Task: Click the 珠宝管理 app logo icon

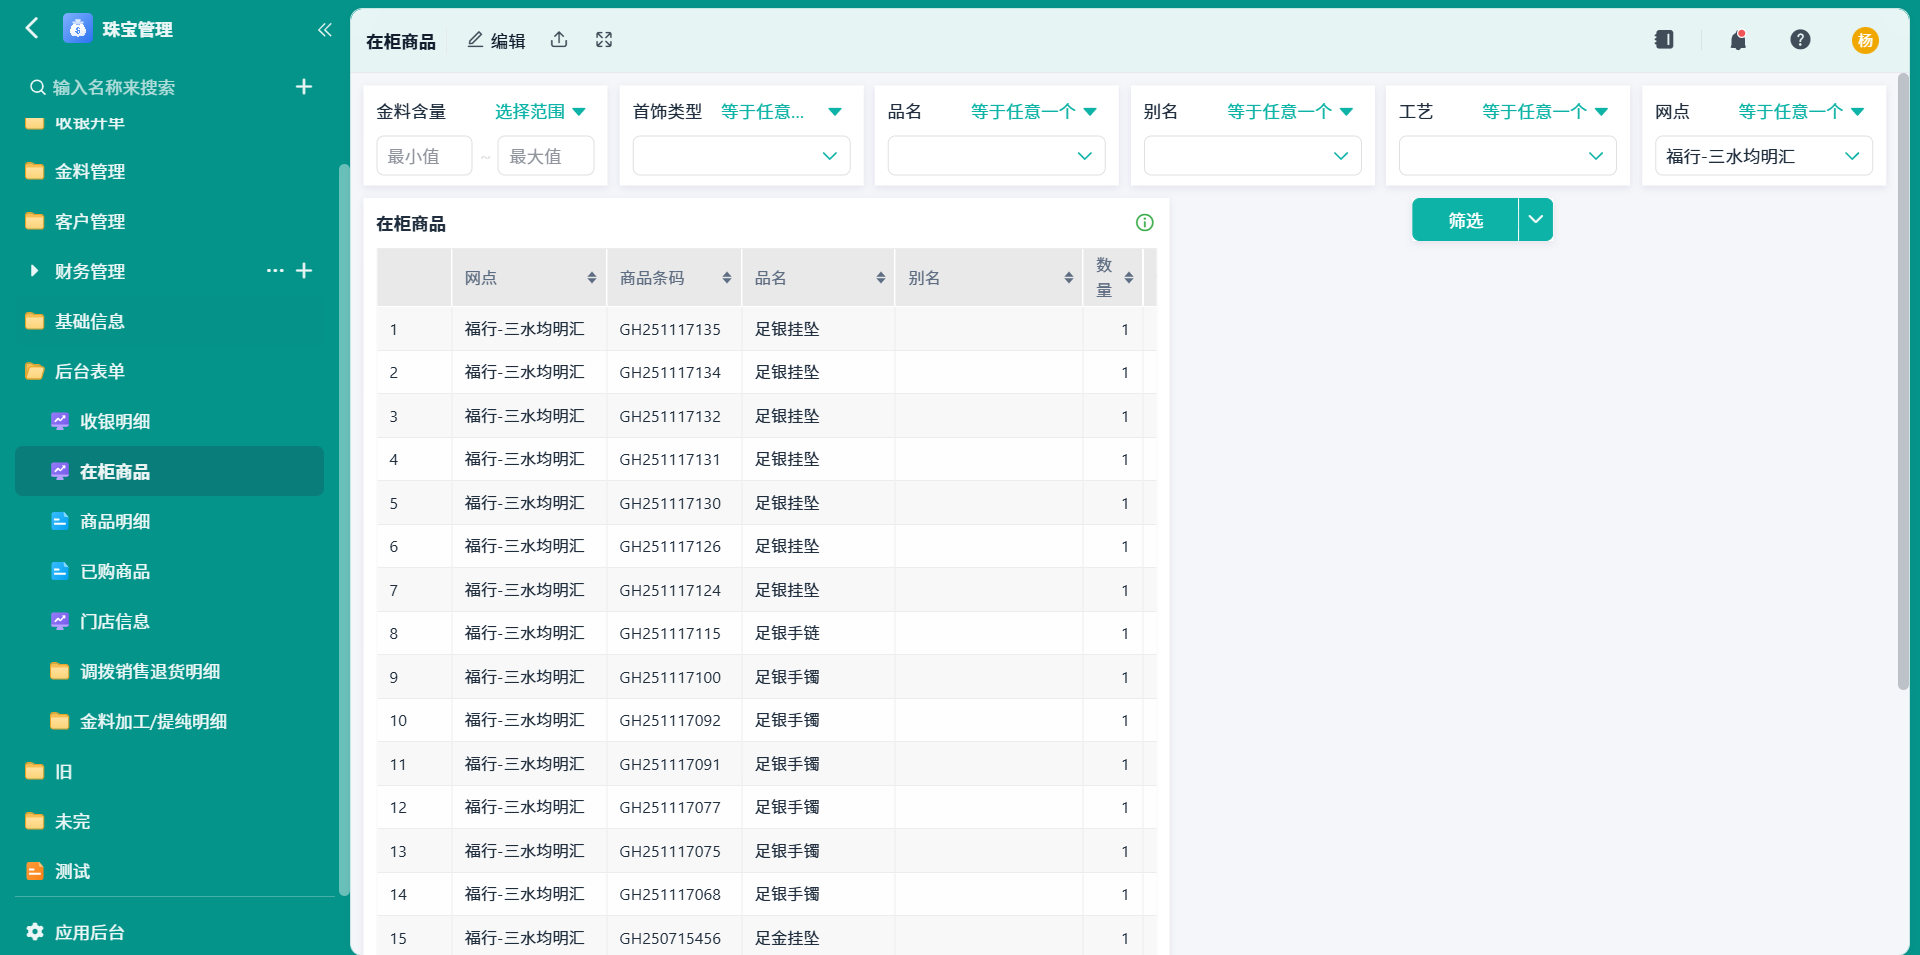Action: click(78, 28)
